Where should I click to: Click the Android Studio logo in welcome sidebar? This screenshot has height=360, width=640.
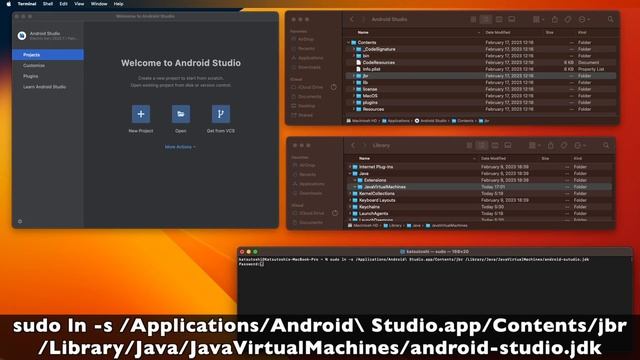pyautogui.click(x=22, y=36)
